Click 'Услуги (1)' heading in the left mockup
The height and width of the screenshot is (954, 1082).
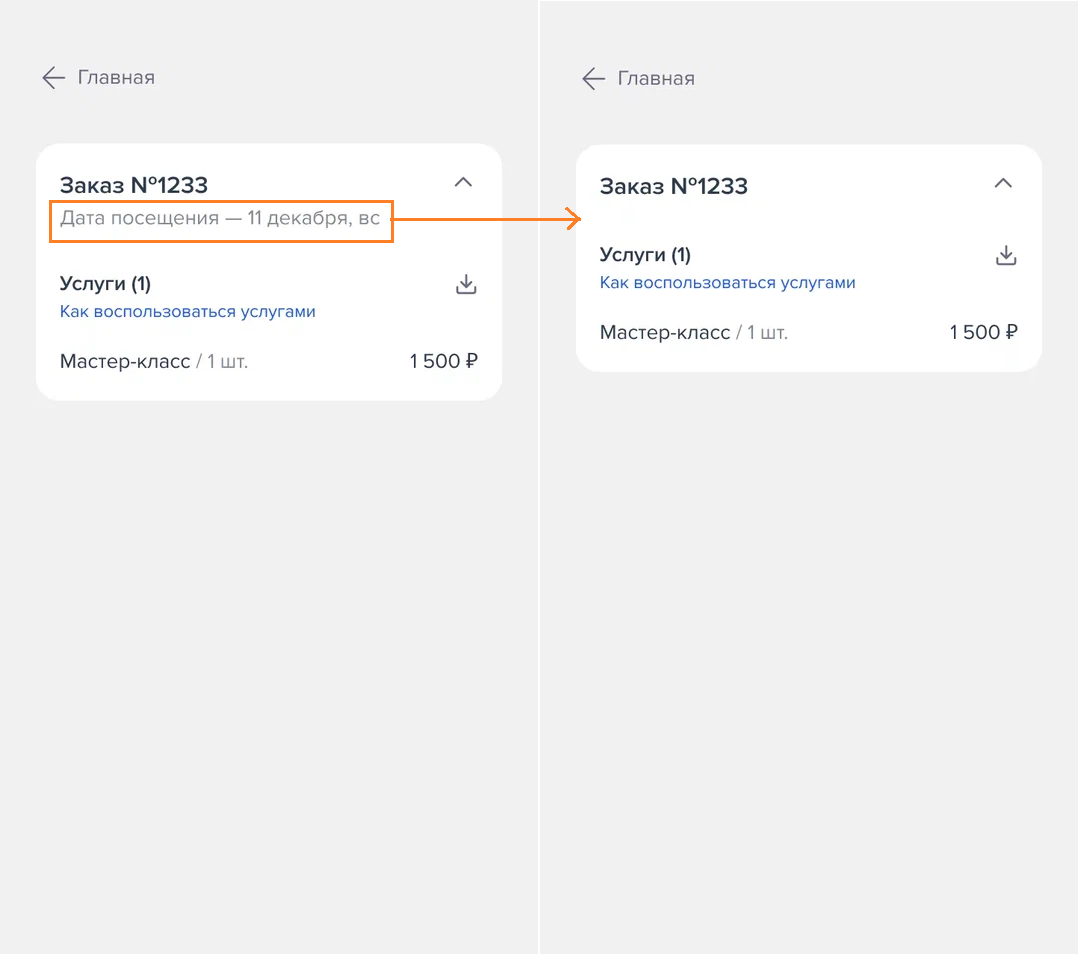(x=106, y=284)
